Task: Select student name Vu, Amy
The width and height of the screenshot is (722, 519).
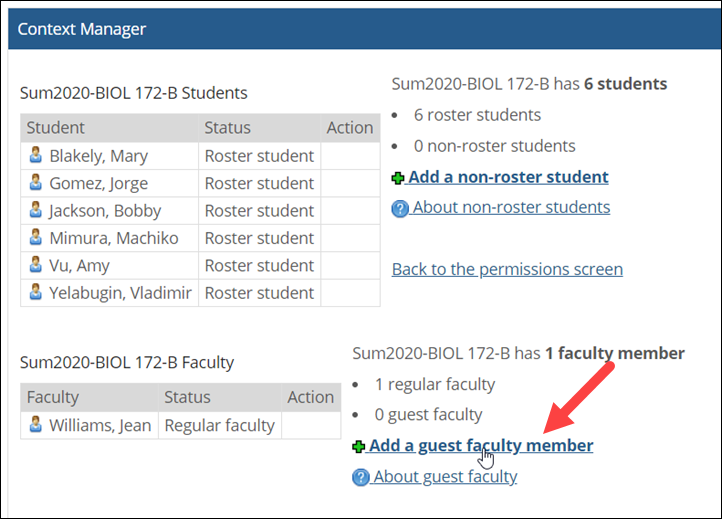Action: [79, 265]
